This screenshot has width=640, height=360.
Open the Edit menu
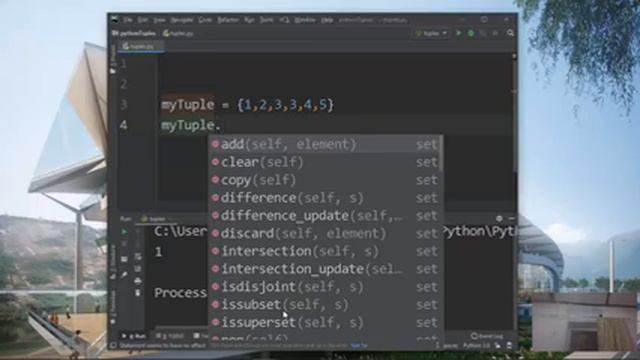click(142, 20)
